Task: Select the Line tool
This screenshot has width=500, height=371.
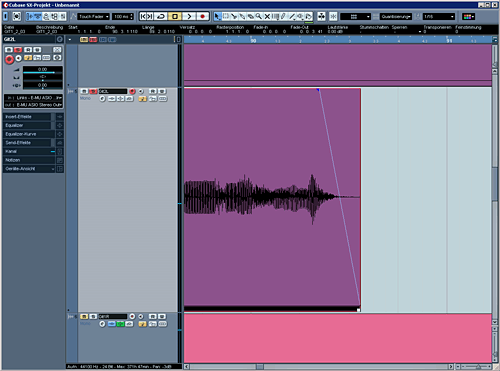Action: 292,16
